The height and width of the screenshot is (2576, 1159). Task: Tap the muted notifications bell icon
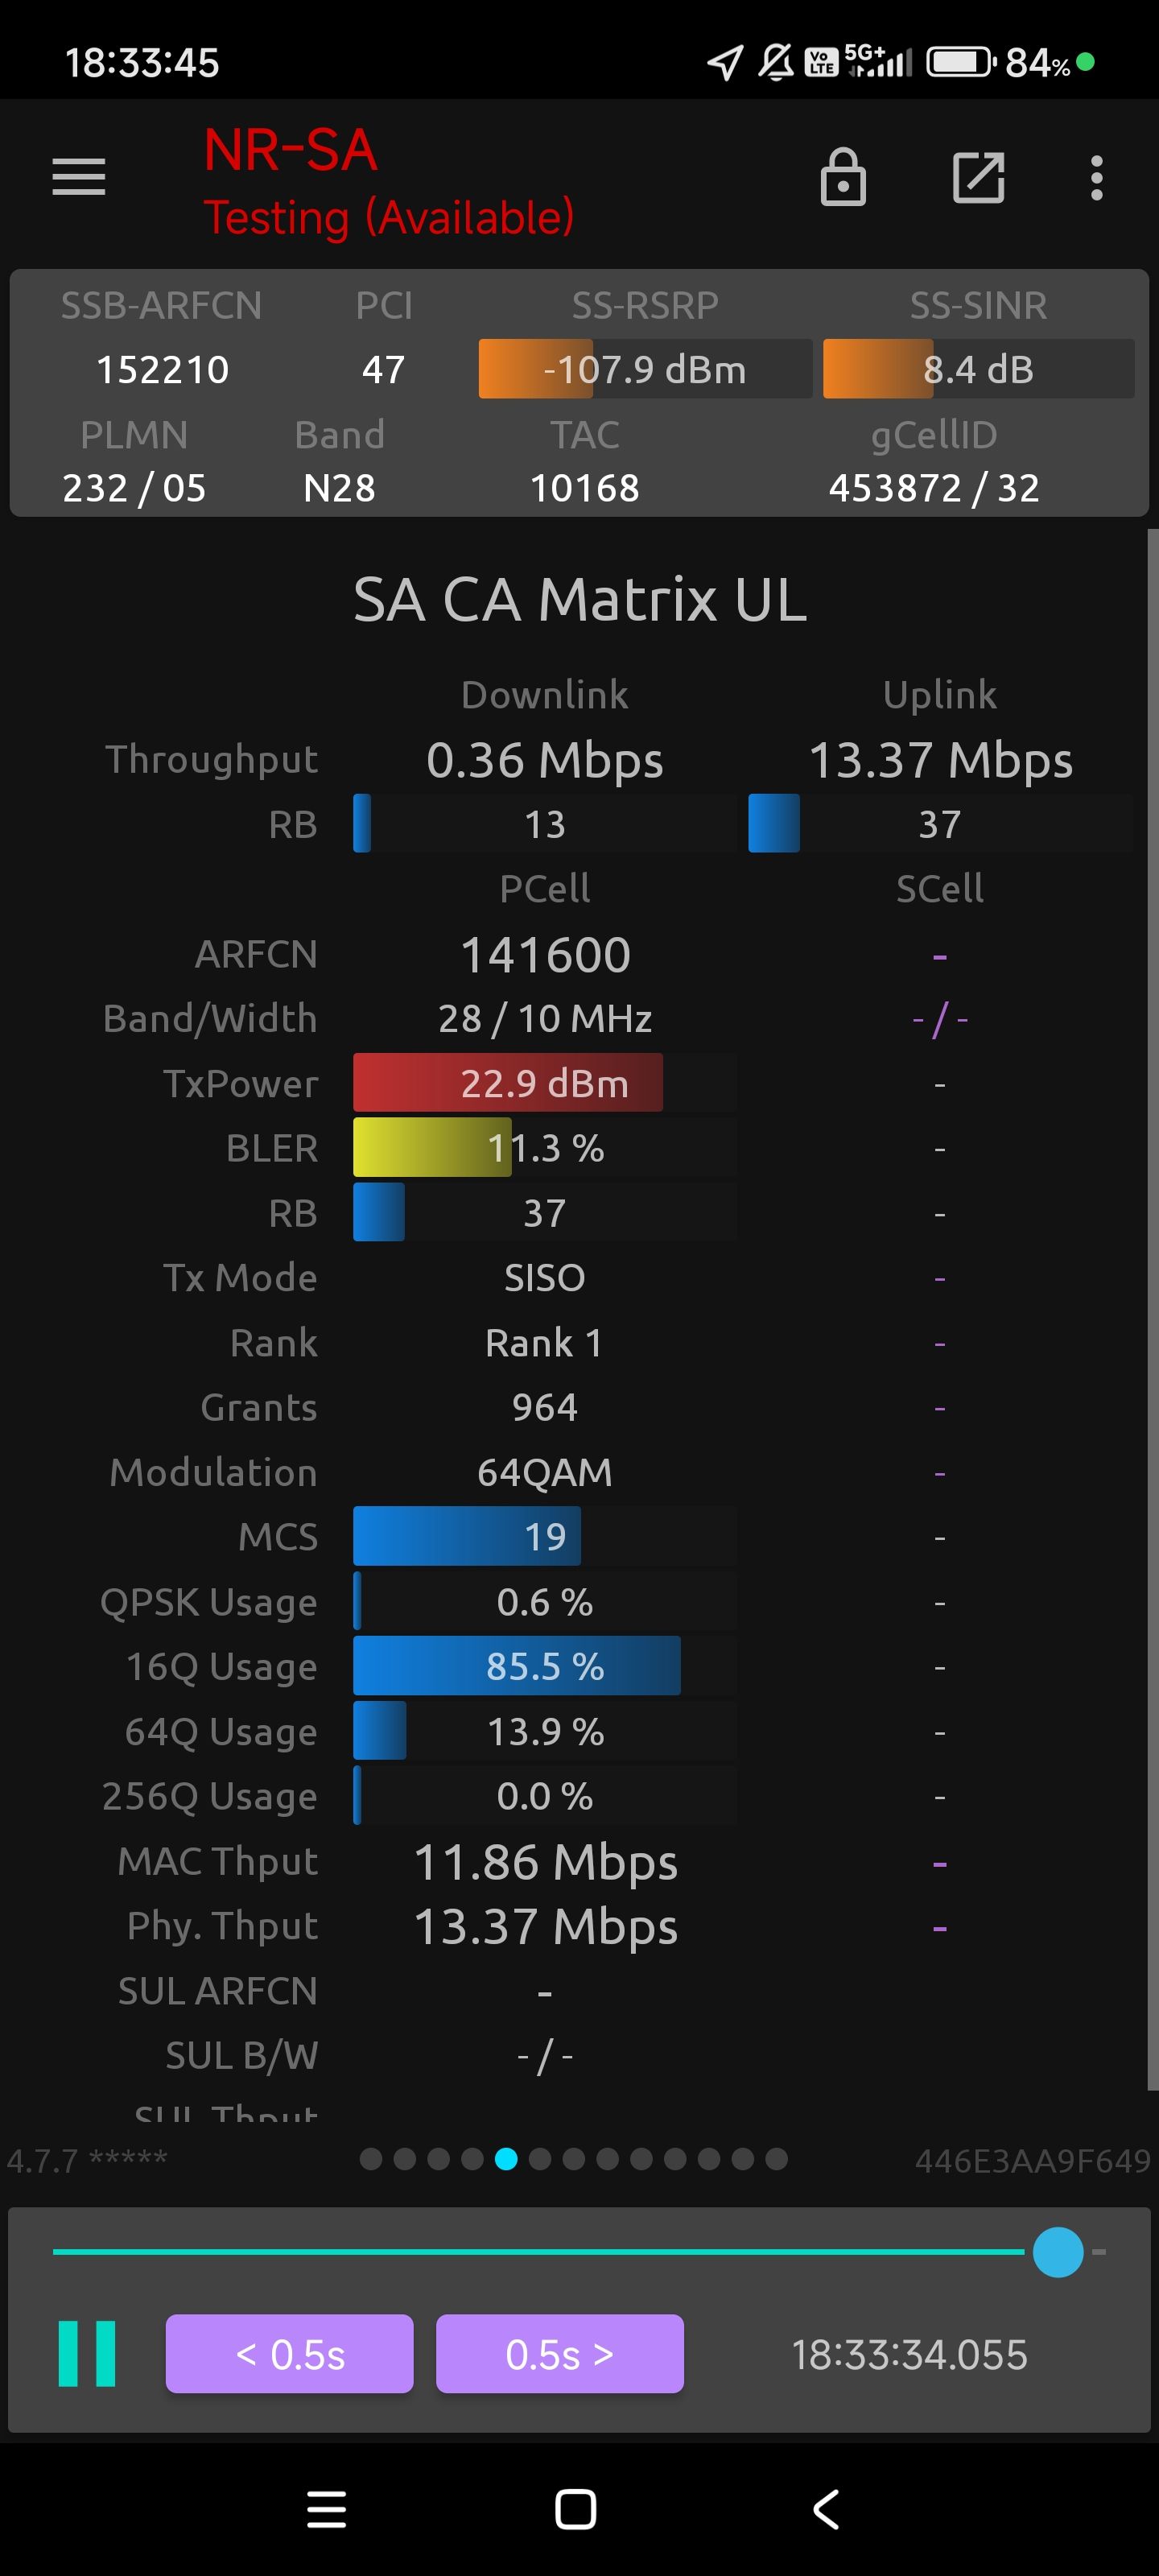tap(775, 62)
